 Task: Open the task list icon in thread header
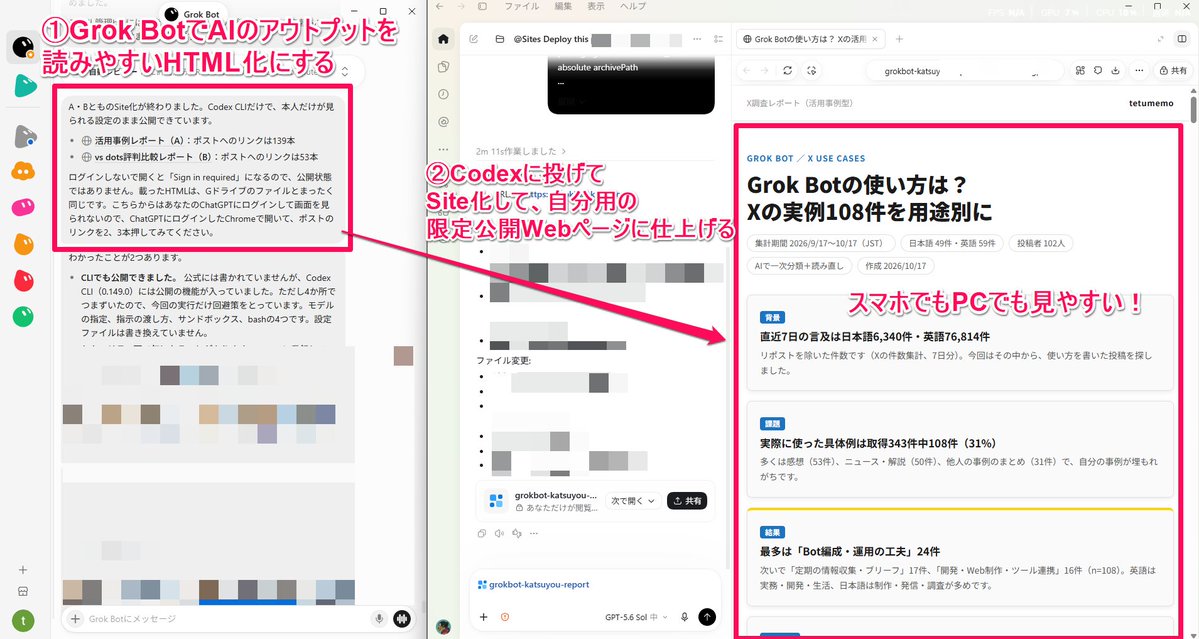point(718,39)
